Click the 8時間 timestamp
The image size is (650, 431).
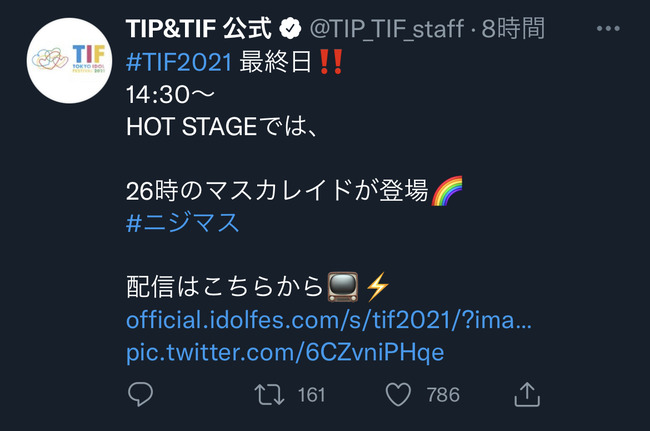(x=513, y=29)
